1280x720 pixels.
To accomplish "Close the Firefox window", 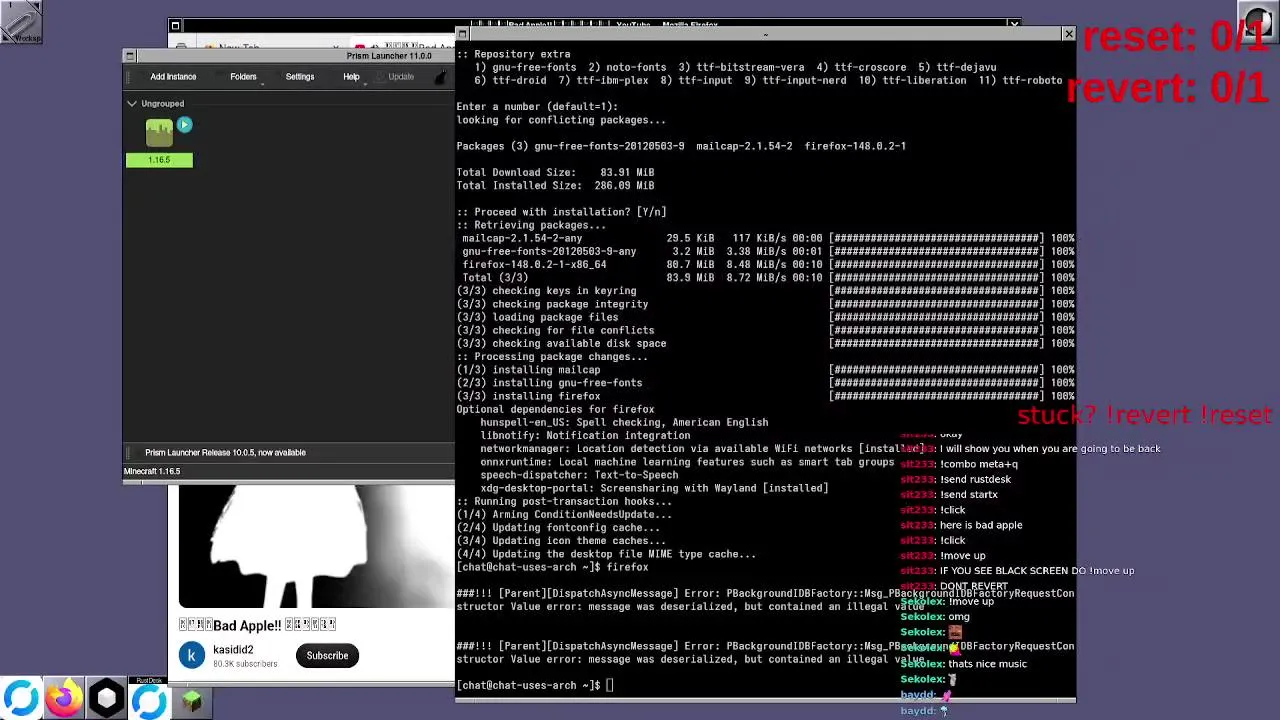I will tap(1014, 24).
